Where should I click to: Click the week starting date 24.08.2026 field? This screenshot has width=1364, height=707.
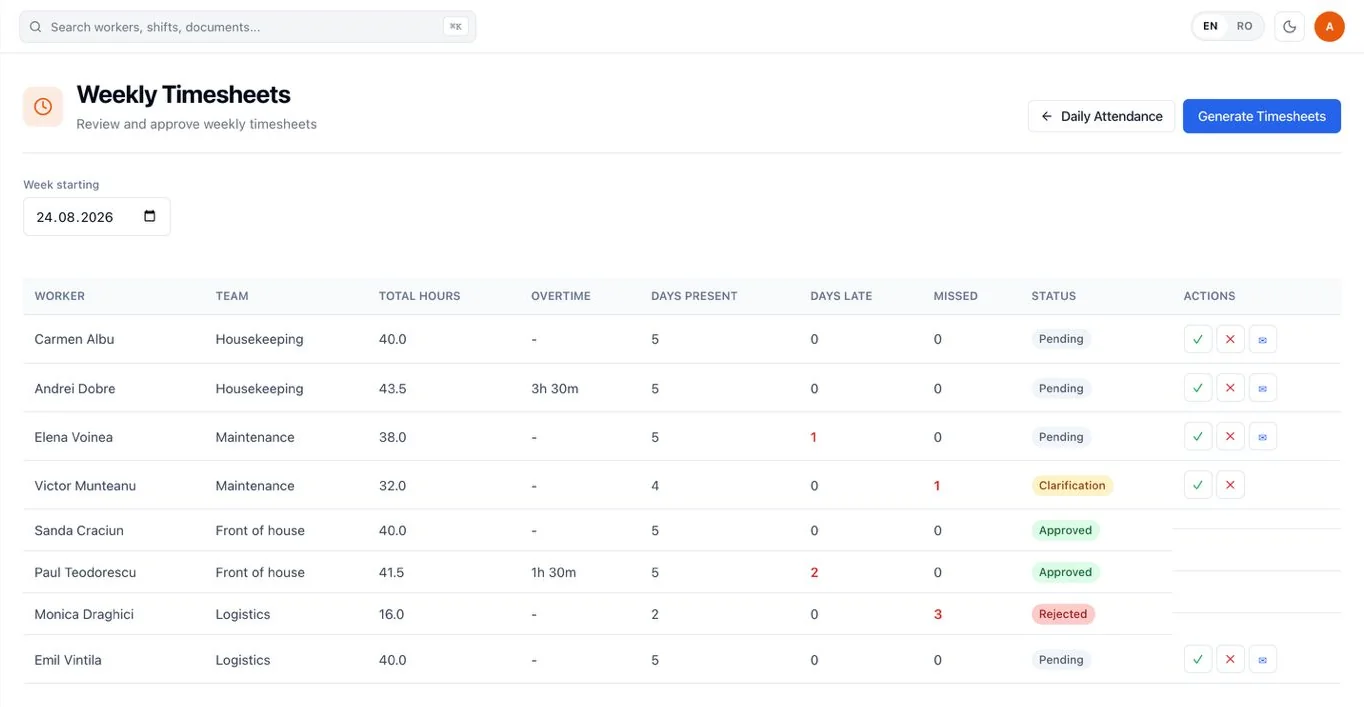[x=96, y=216]
